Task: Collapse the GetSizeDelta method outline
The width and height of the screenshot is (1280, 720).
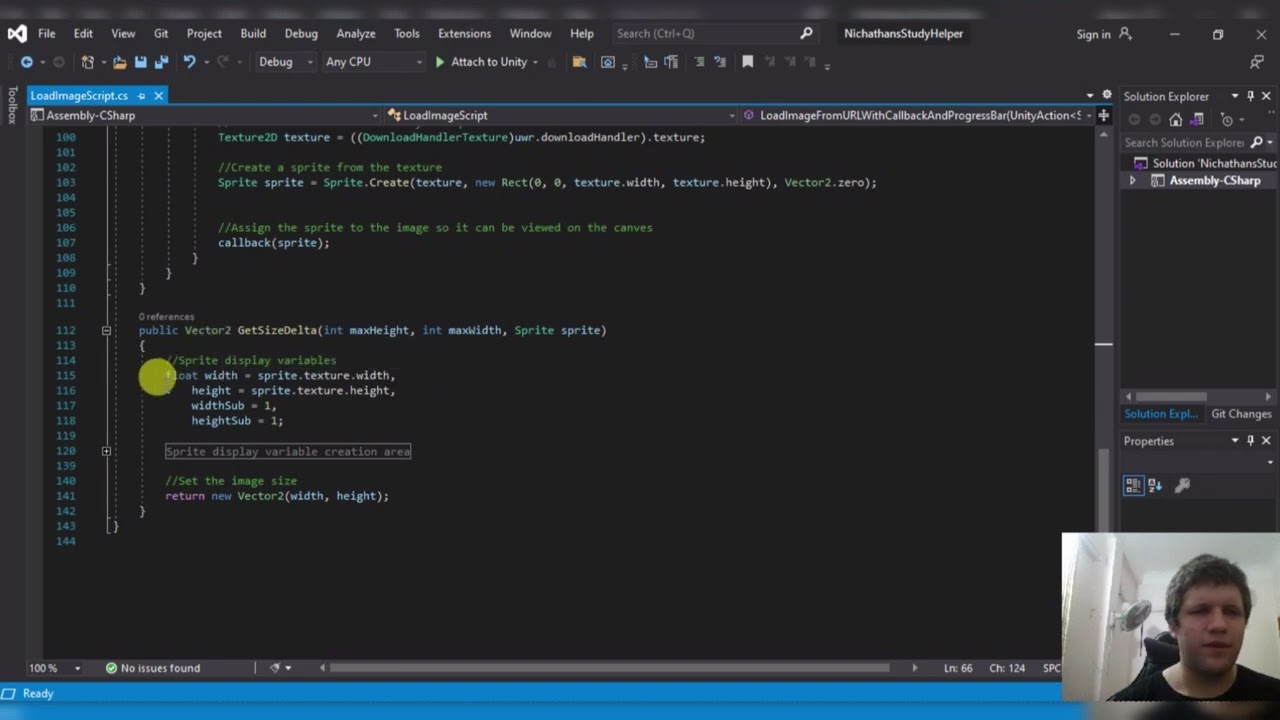Action: click(106, 330)
